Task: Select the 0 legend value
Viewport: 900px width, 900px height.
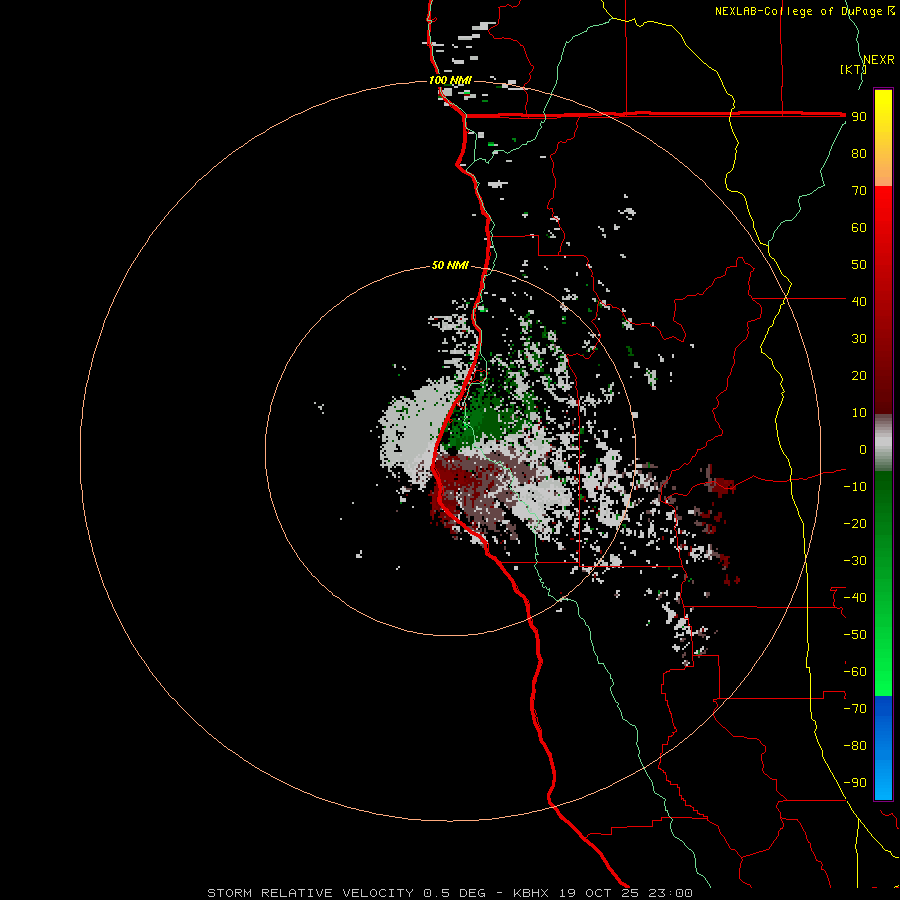Action: 863,450
